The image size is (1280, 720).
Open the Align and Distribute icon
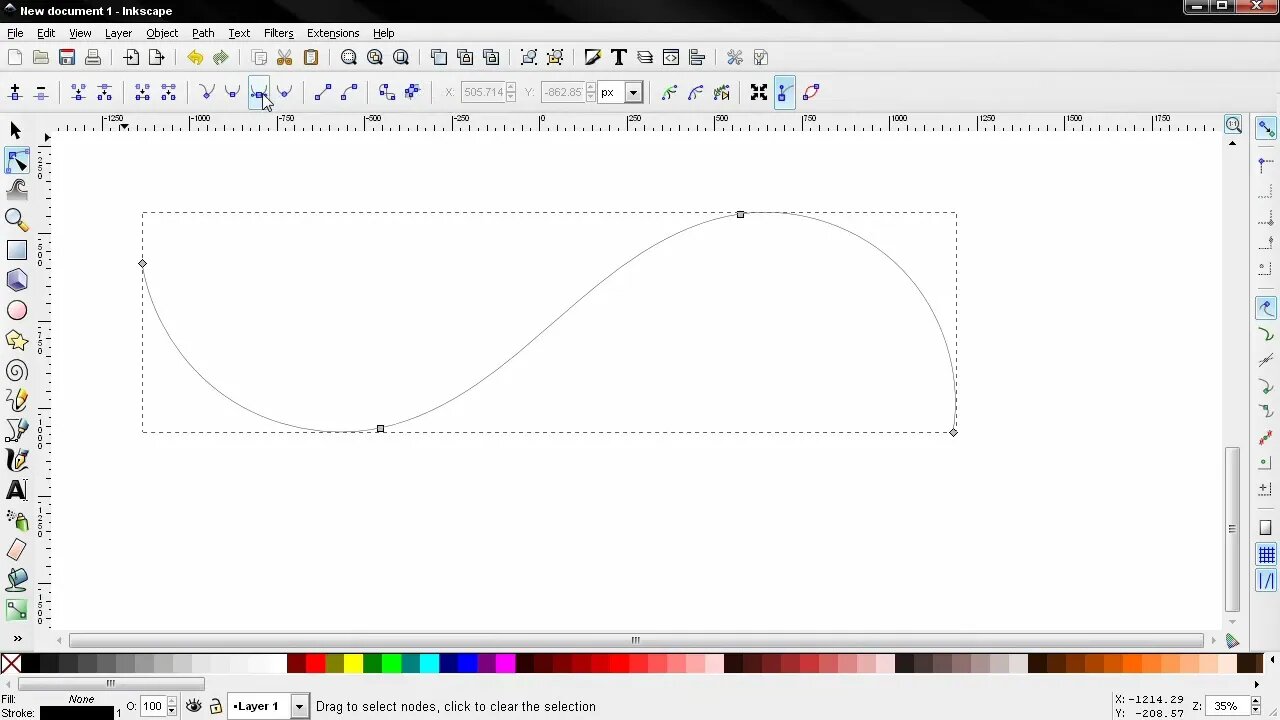[x=697, y=57]
